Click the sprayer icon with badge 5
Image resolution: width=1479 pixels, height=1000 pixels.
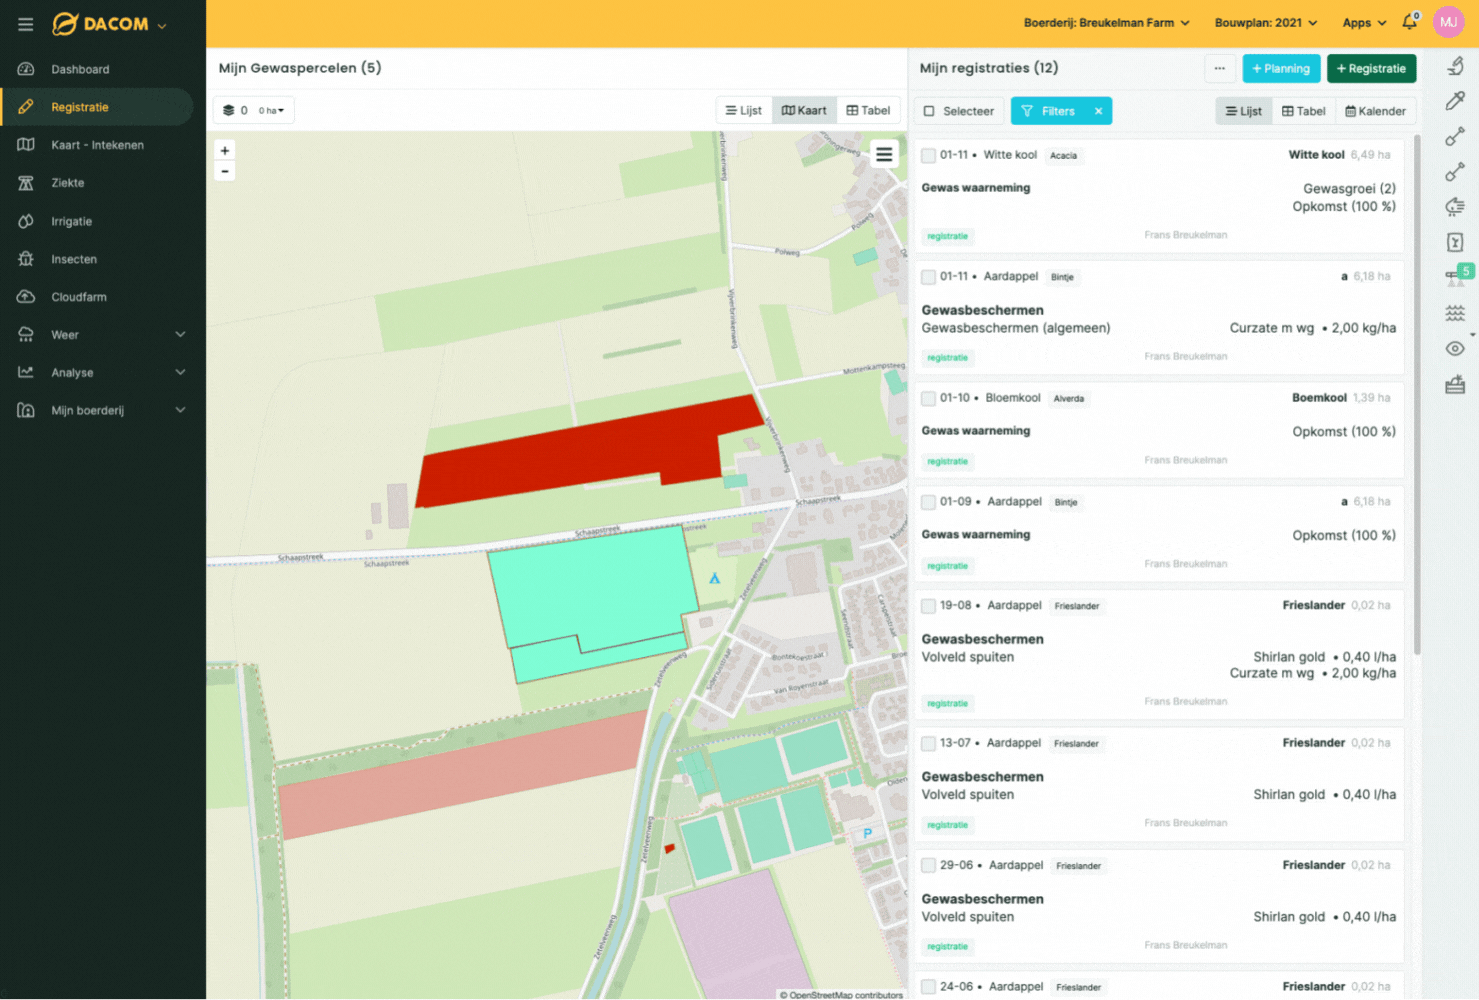click(x=1457, y=277)
